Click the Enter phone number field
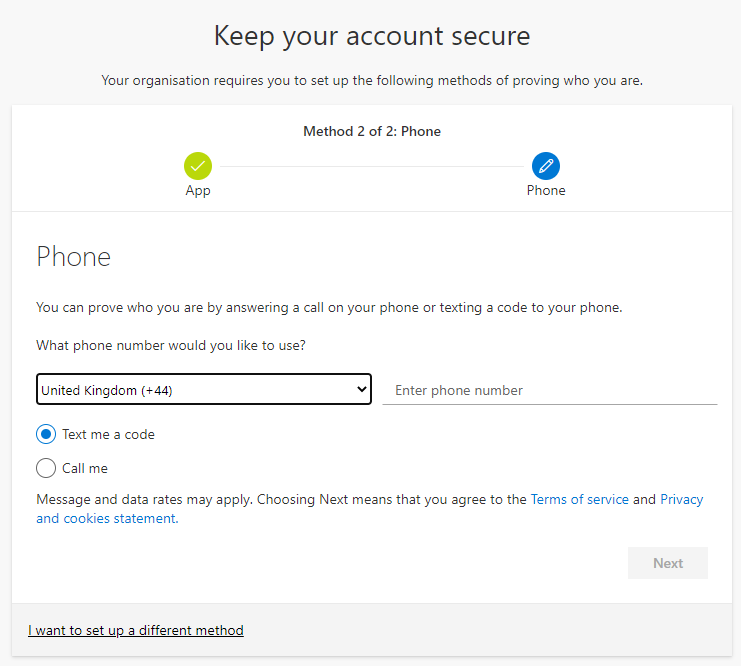Screen dimensions: 741x666 coord(550,390)
